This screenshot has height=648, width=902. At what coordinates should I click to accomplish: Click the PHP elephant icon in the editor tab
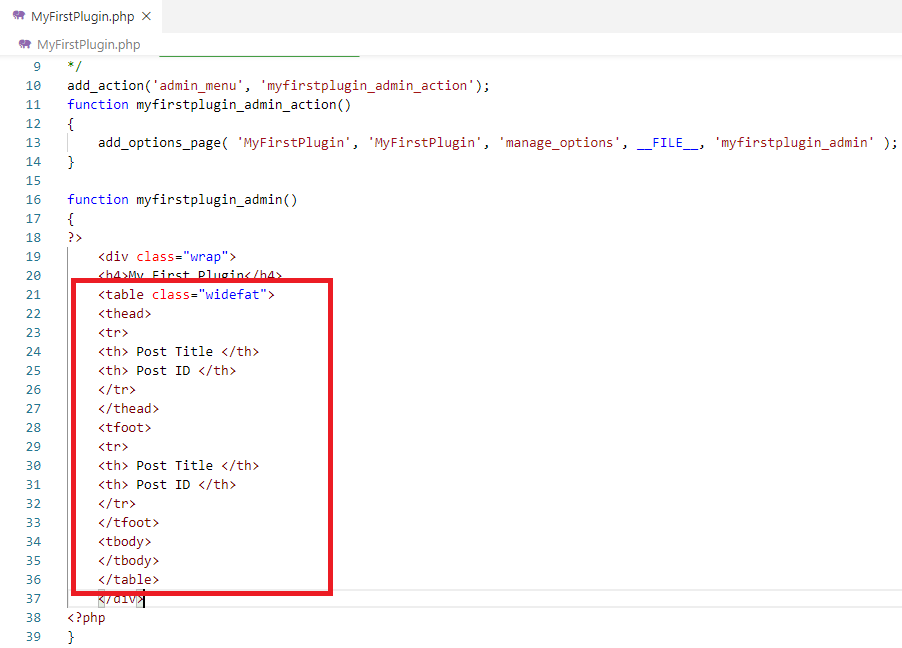tap(18, 17)
